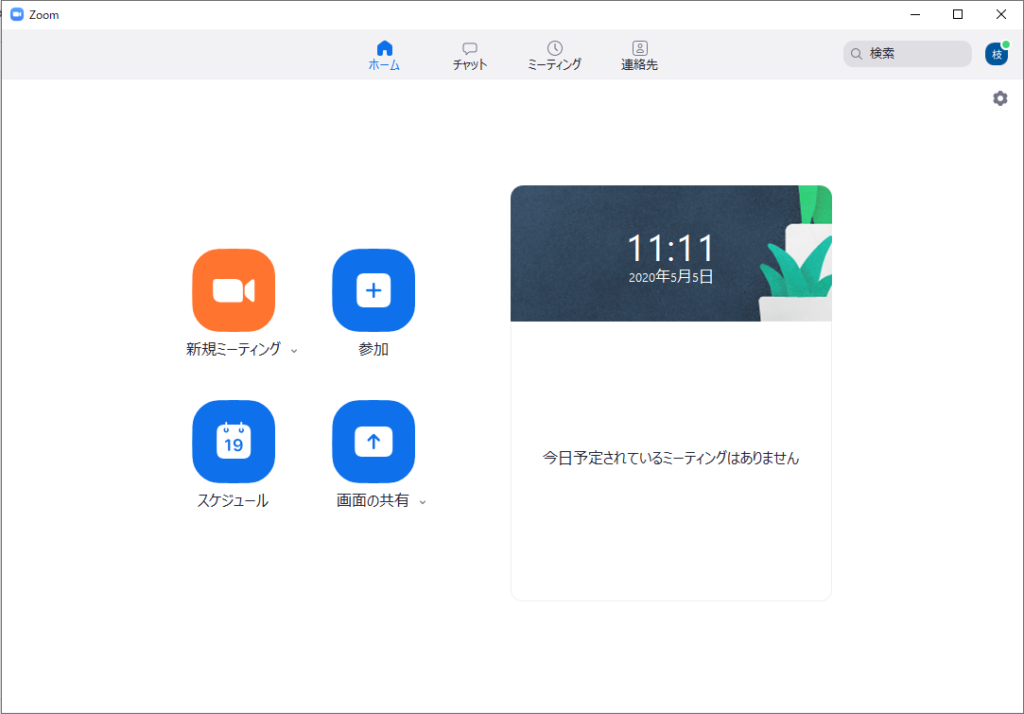The image size is (1024, 714).
Task: Click the 今日予定されているミーティングはありません message
Action: click(671, 458)
